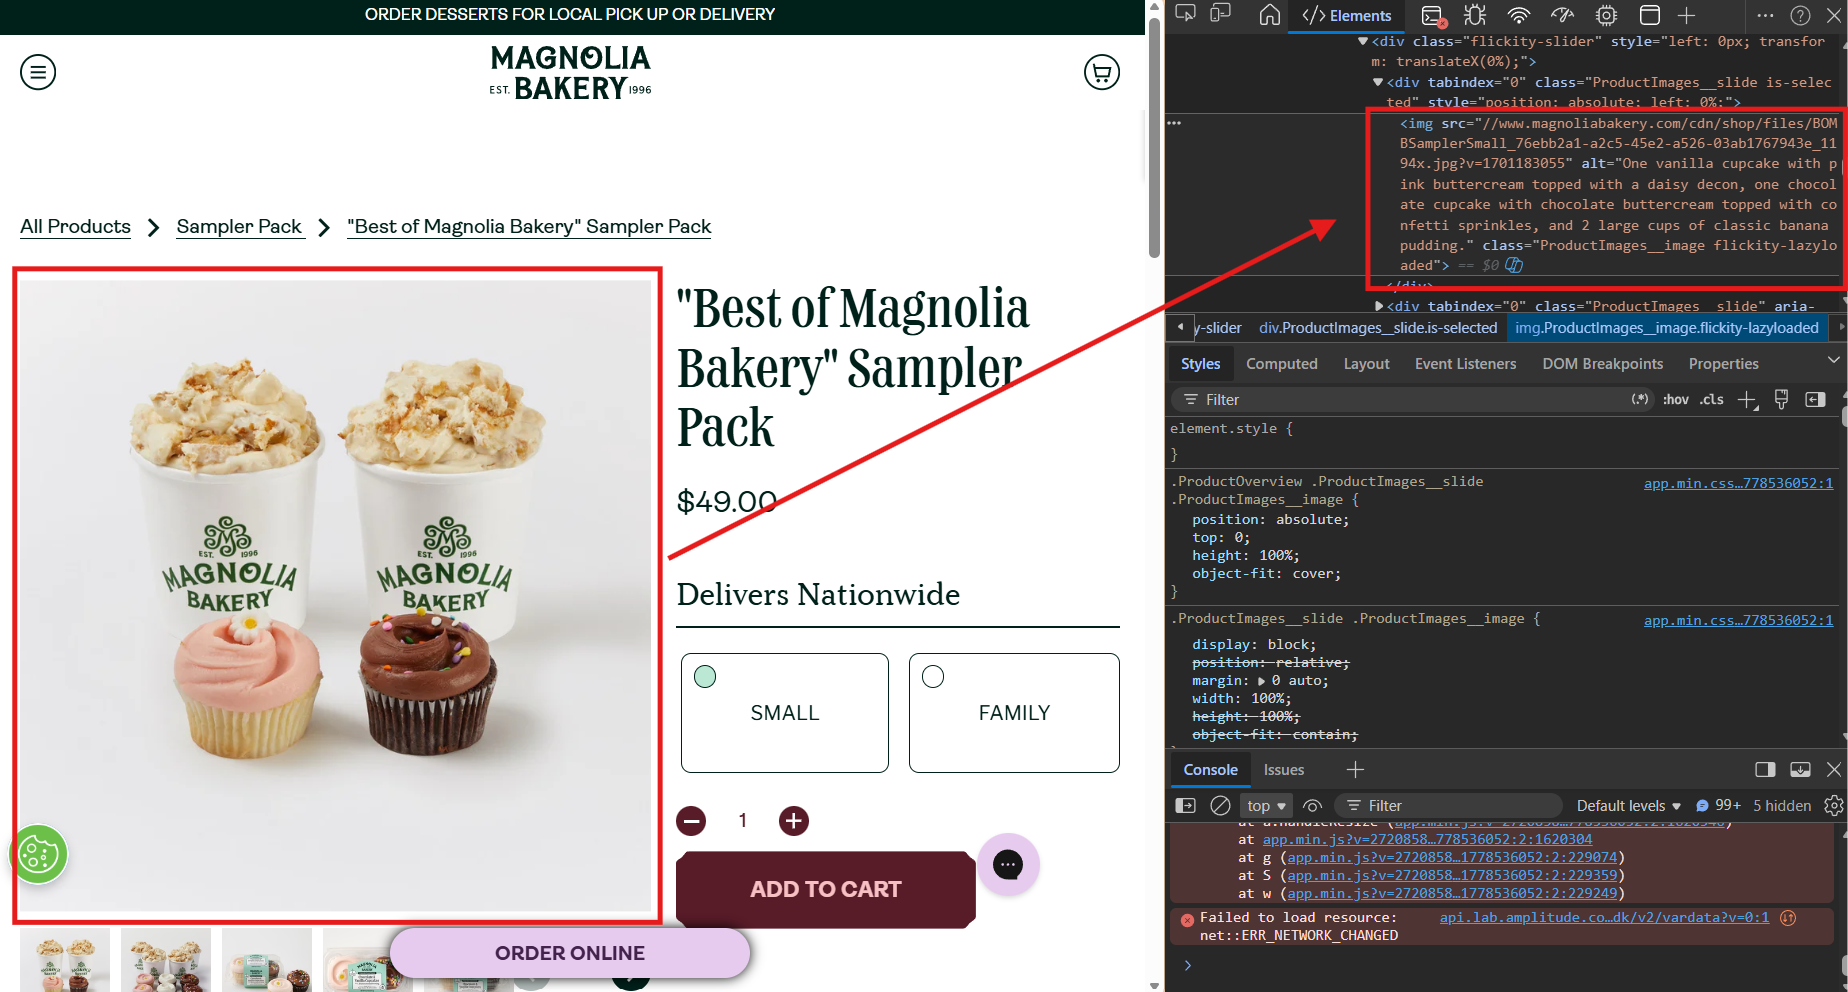Add more tools with top plus icon

(1687, 15)
